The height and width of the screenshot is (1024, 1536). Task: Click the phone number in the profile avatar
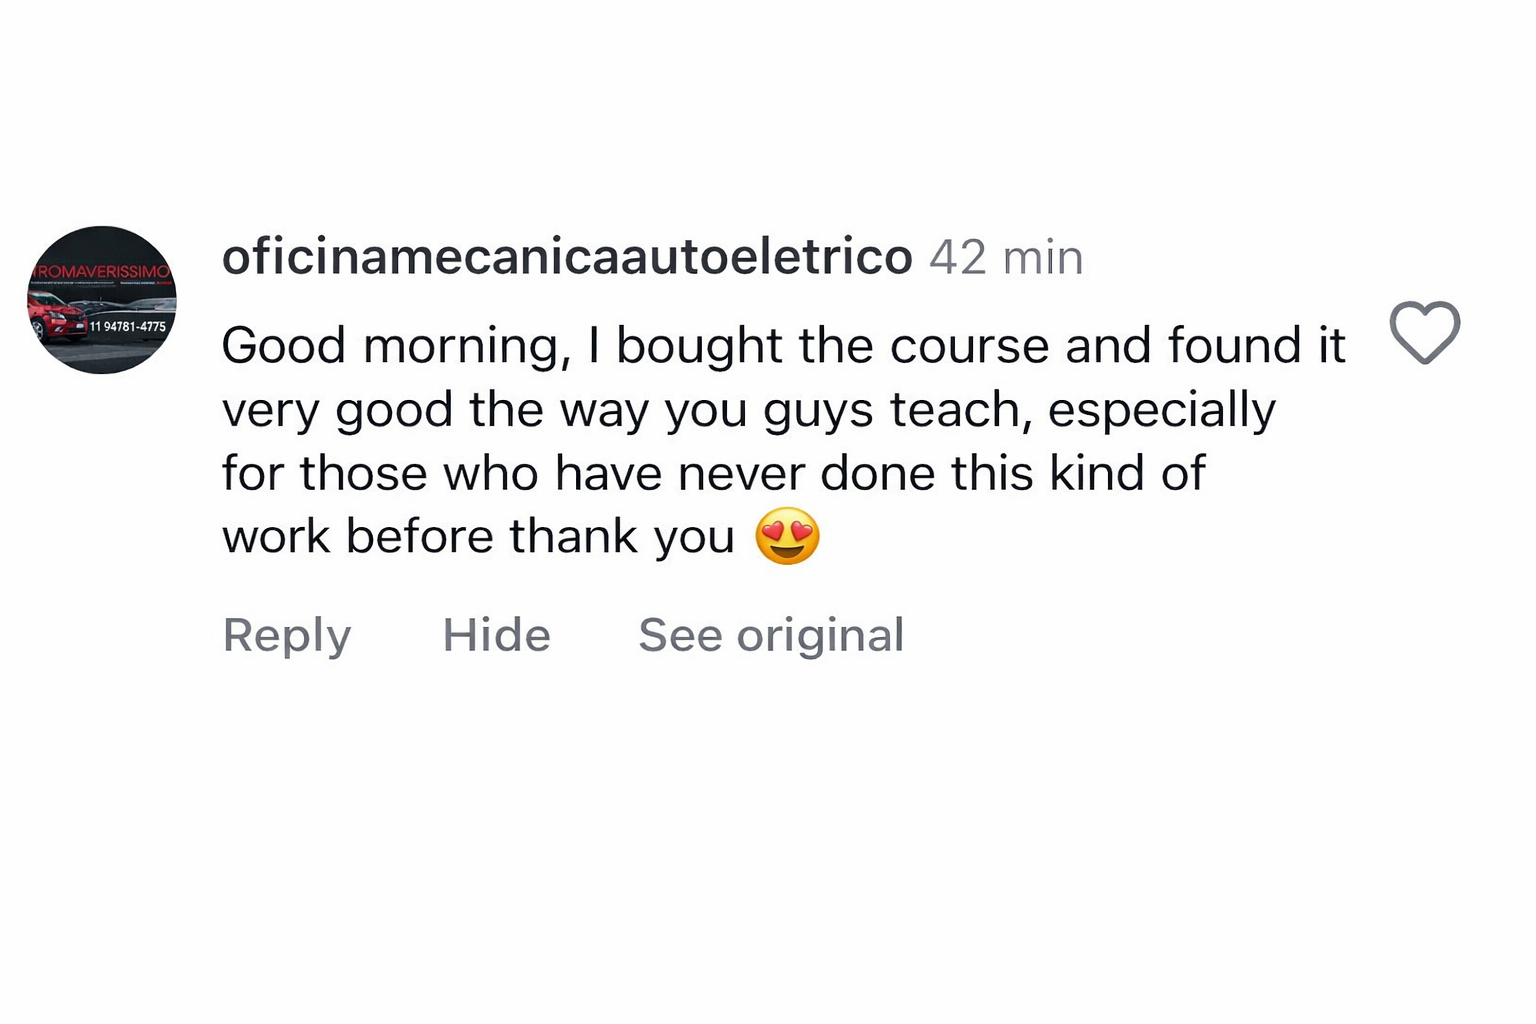(x=128, y=326)
